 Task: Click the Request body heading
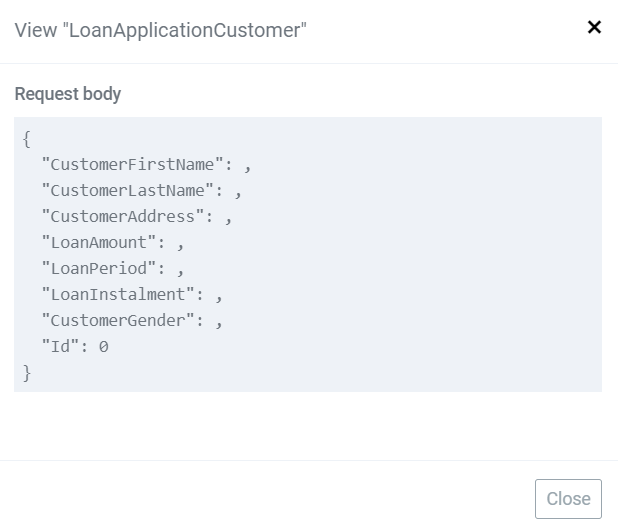pyautogui.click(x=68, y=94)
